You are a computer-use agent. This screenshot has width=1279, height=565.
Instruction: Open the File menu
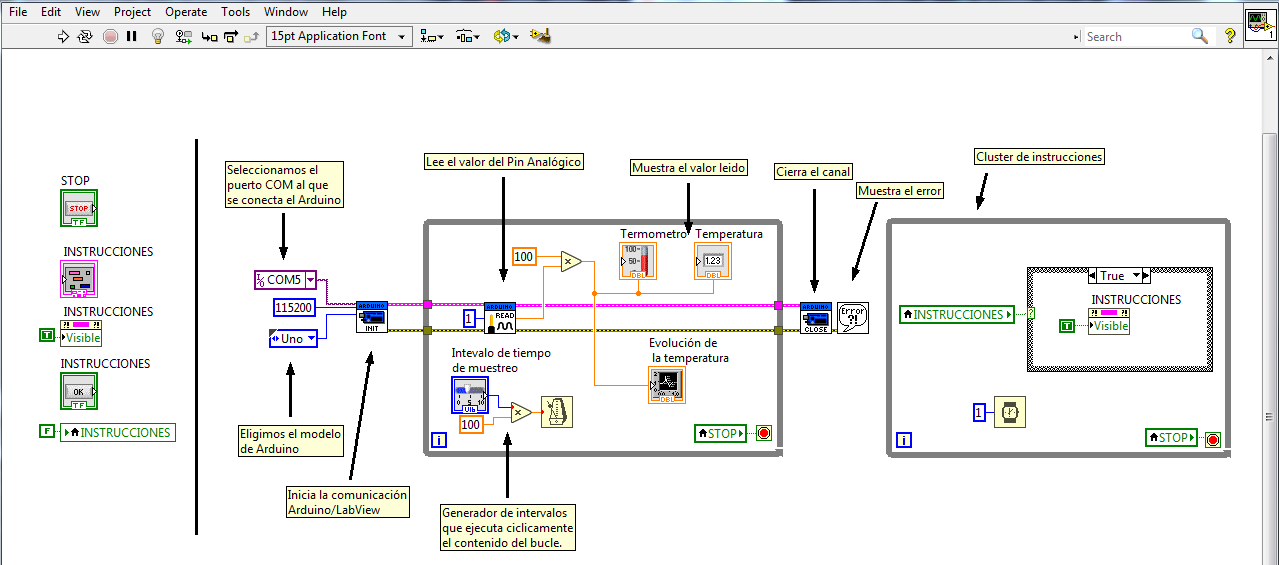tap(19, 12)
